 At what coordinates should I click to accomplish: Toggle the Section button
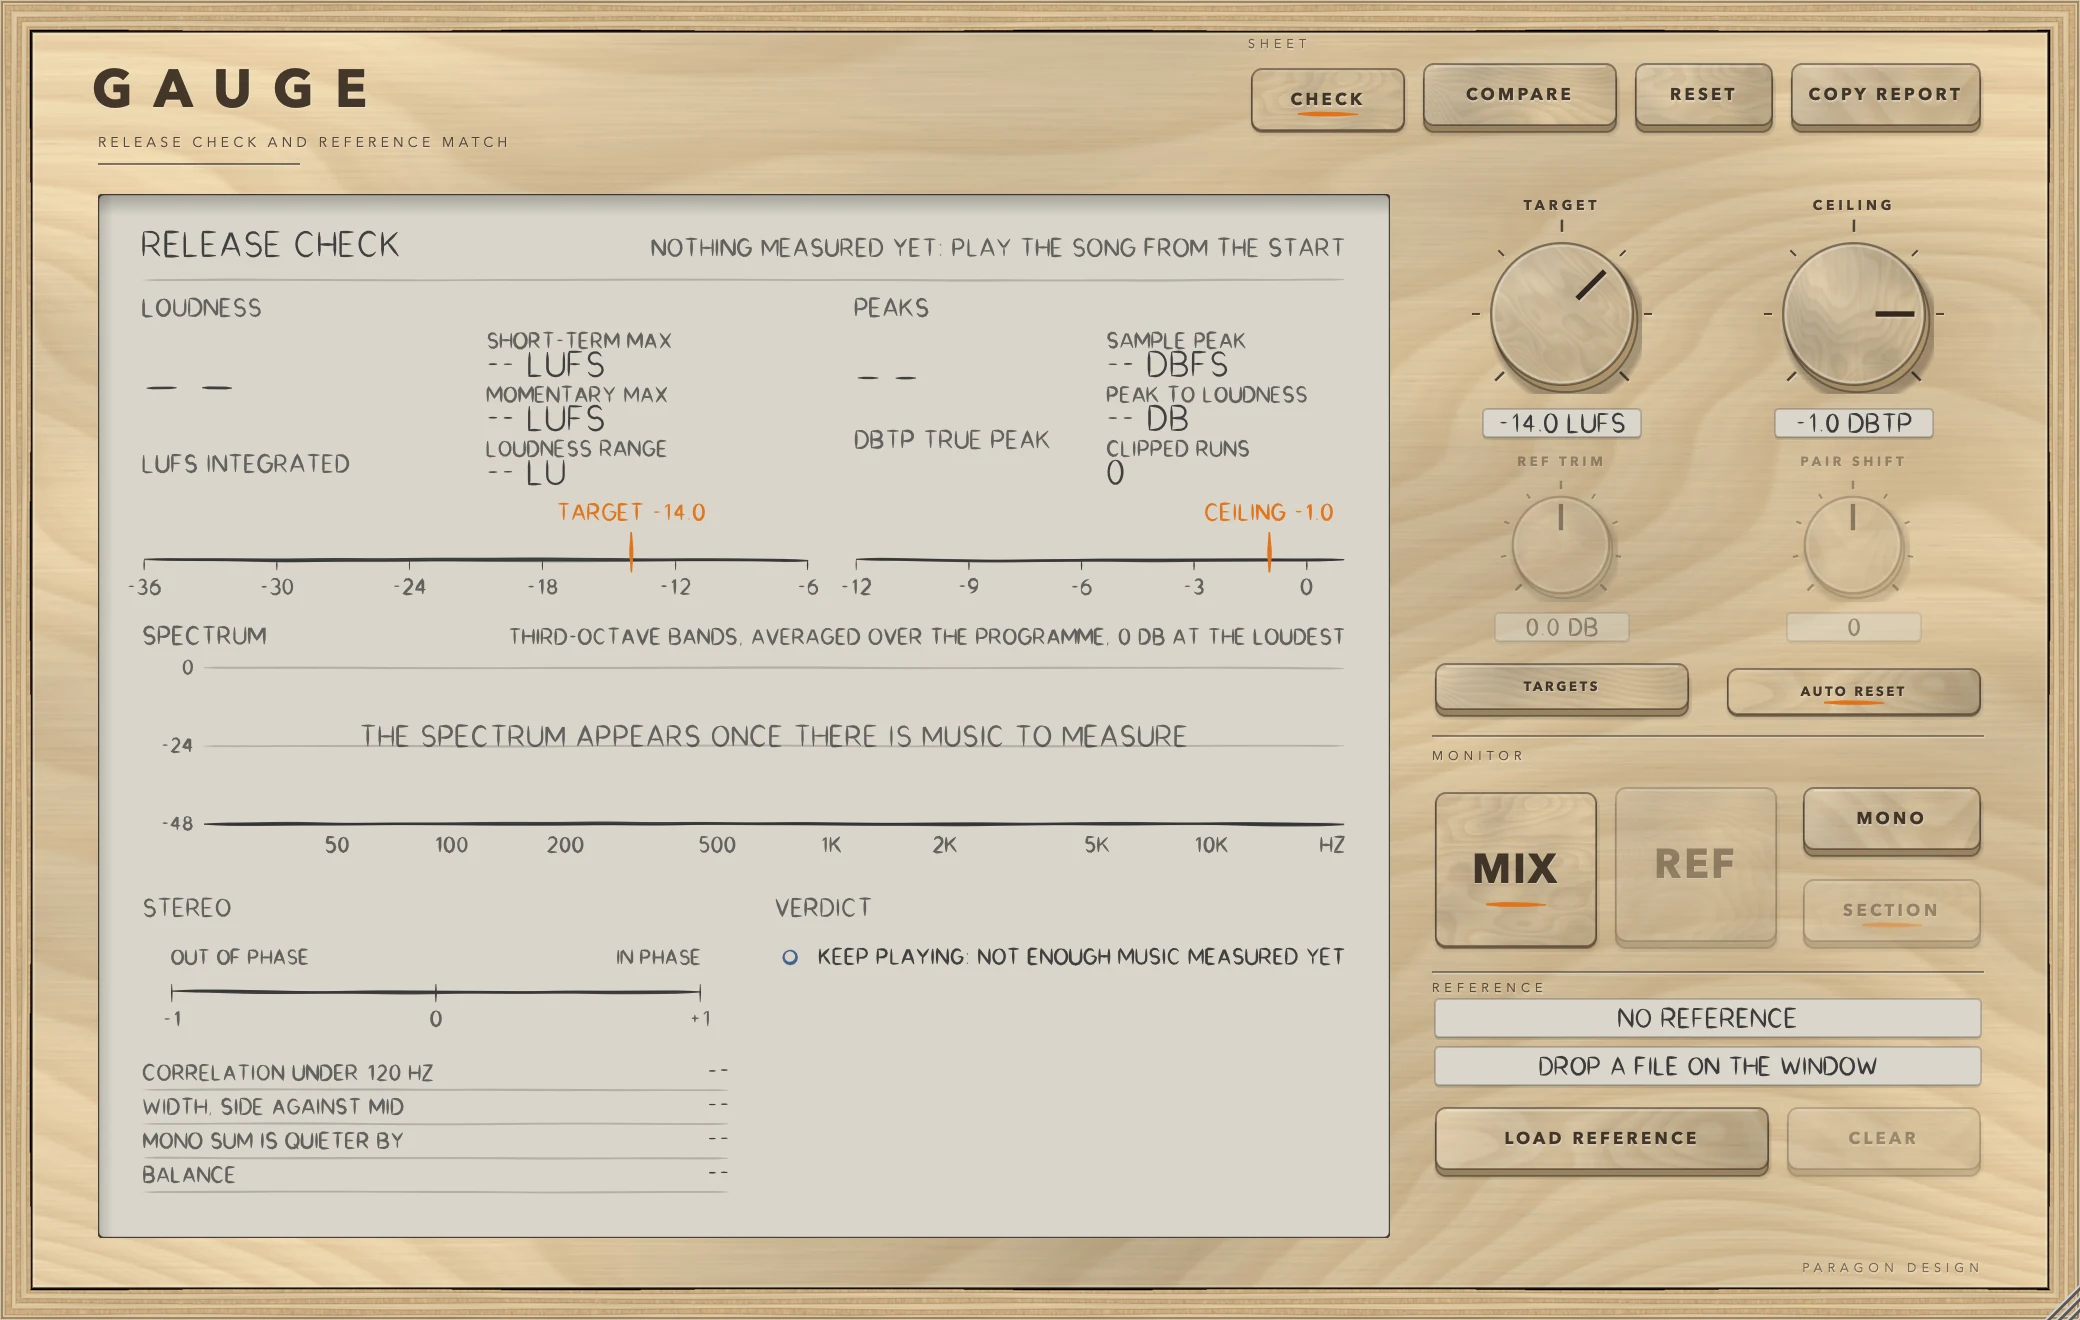[x=1891, y=911]
